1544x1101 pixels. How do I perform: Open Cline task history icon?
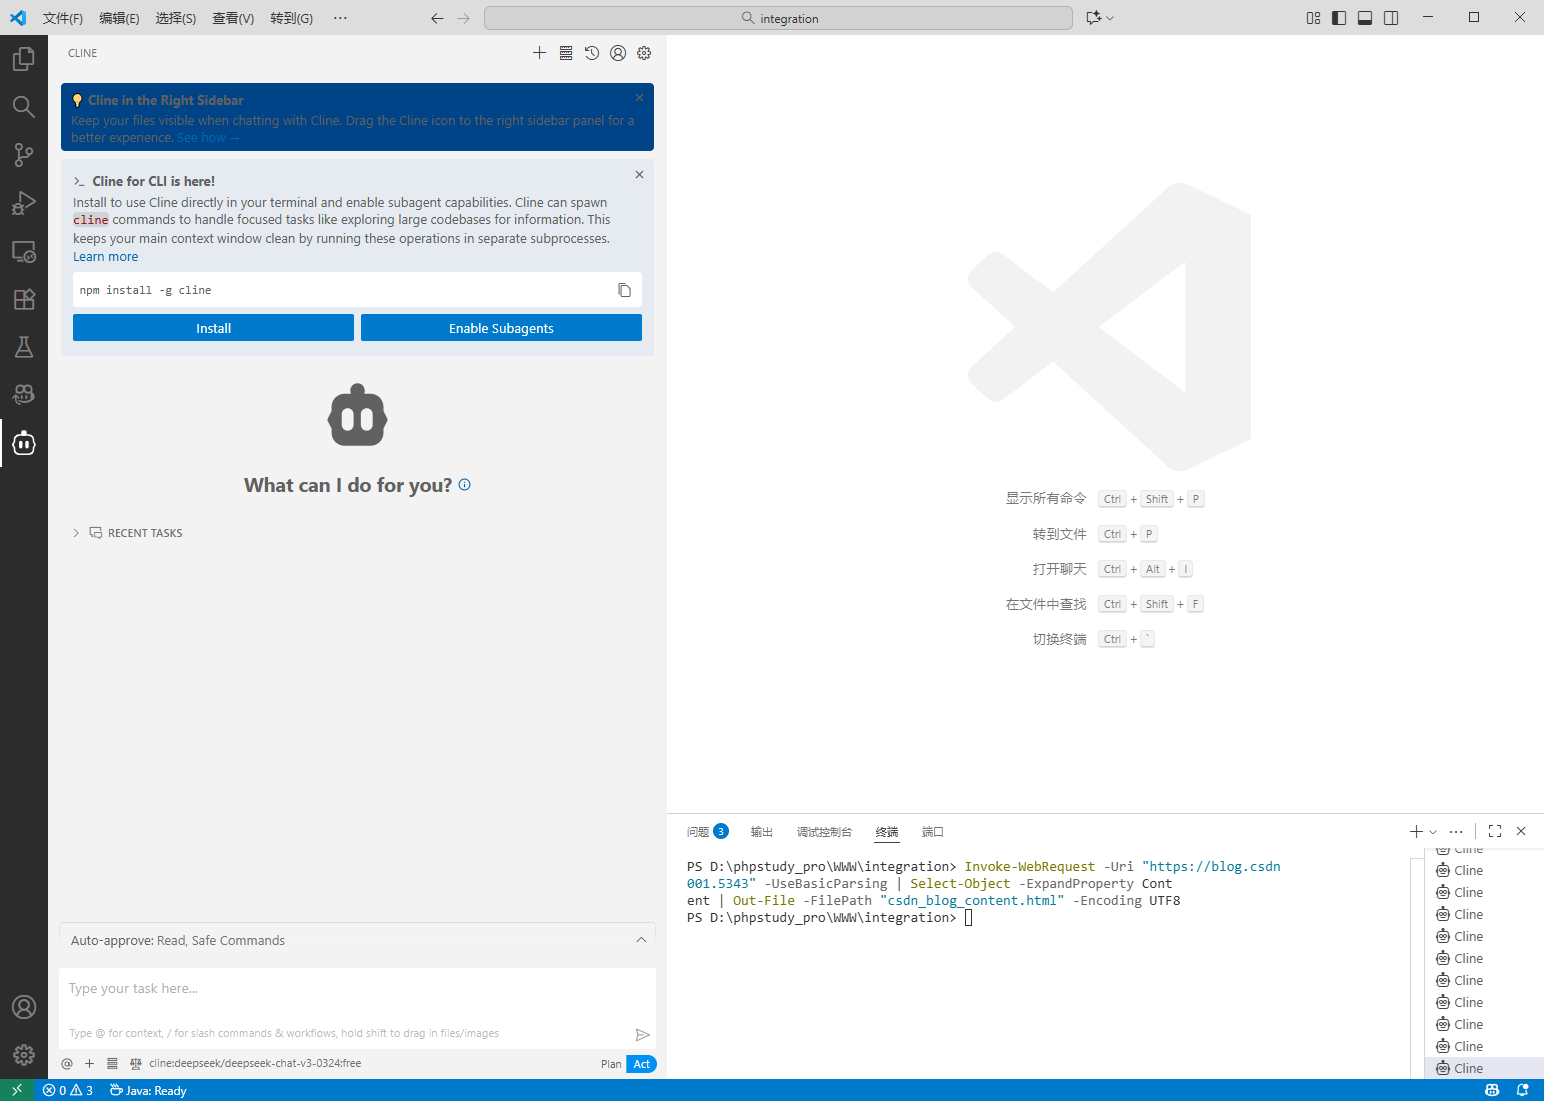592,53
